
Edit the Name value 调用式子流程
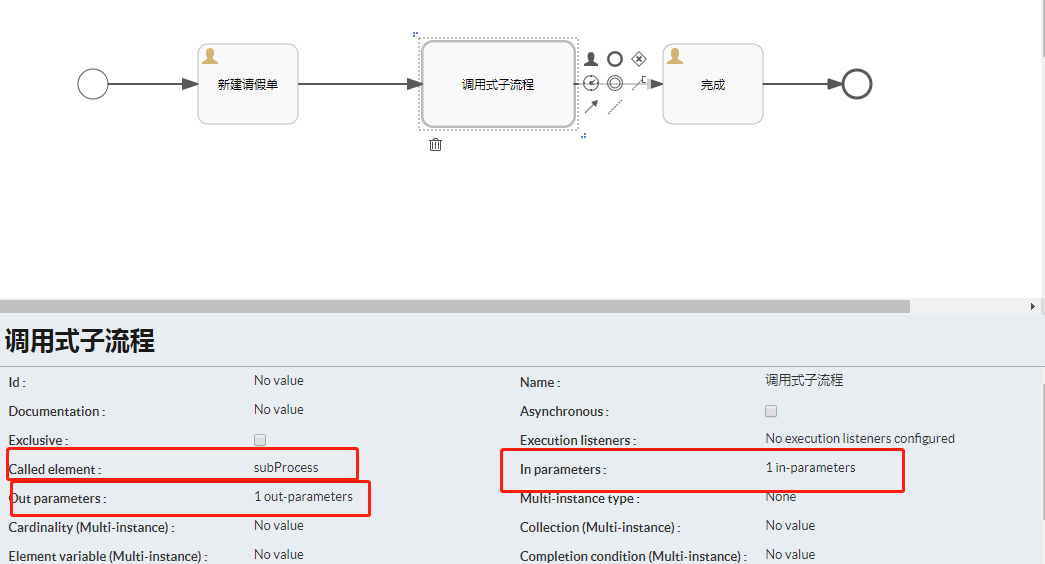[804, 380]
